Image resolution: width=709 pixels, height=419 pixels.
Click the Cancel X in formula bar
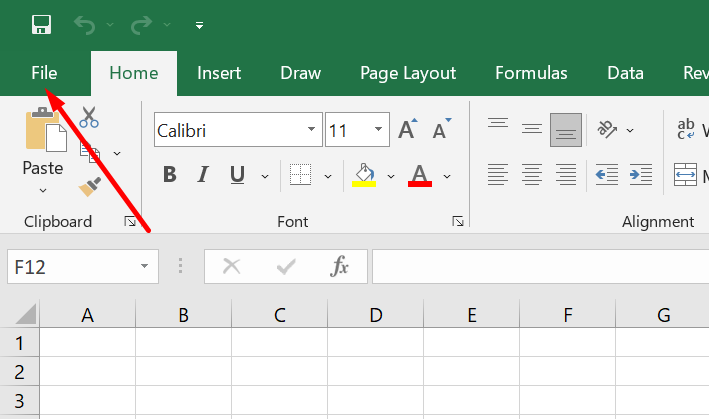click(232, 266)
